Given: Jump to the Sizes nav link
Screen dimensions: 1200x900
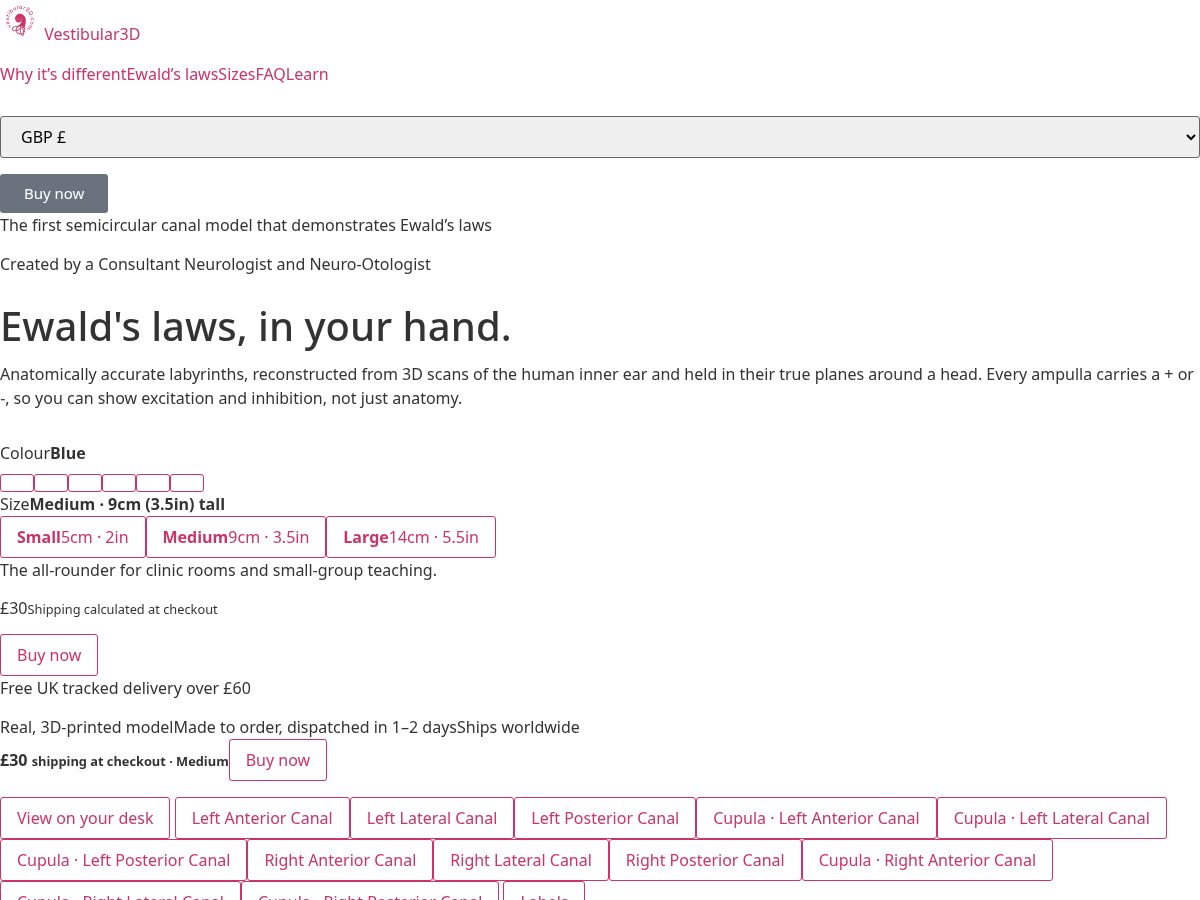Looking at the screenshot, I should [237, 74].
